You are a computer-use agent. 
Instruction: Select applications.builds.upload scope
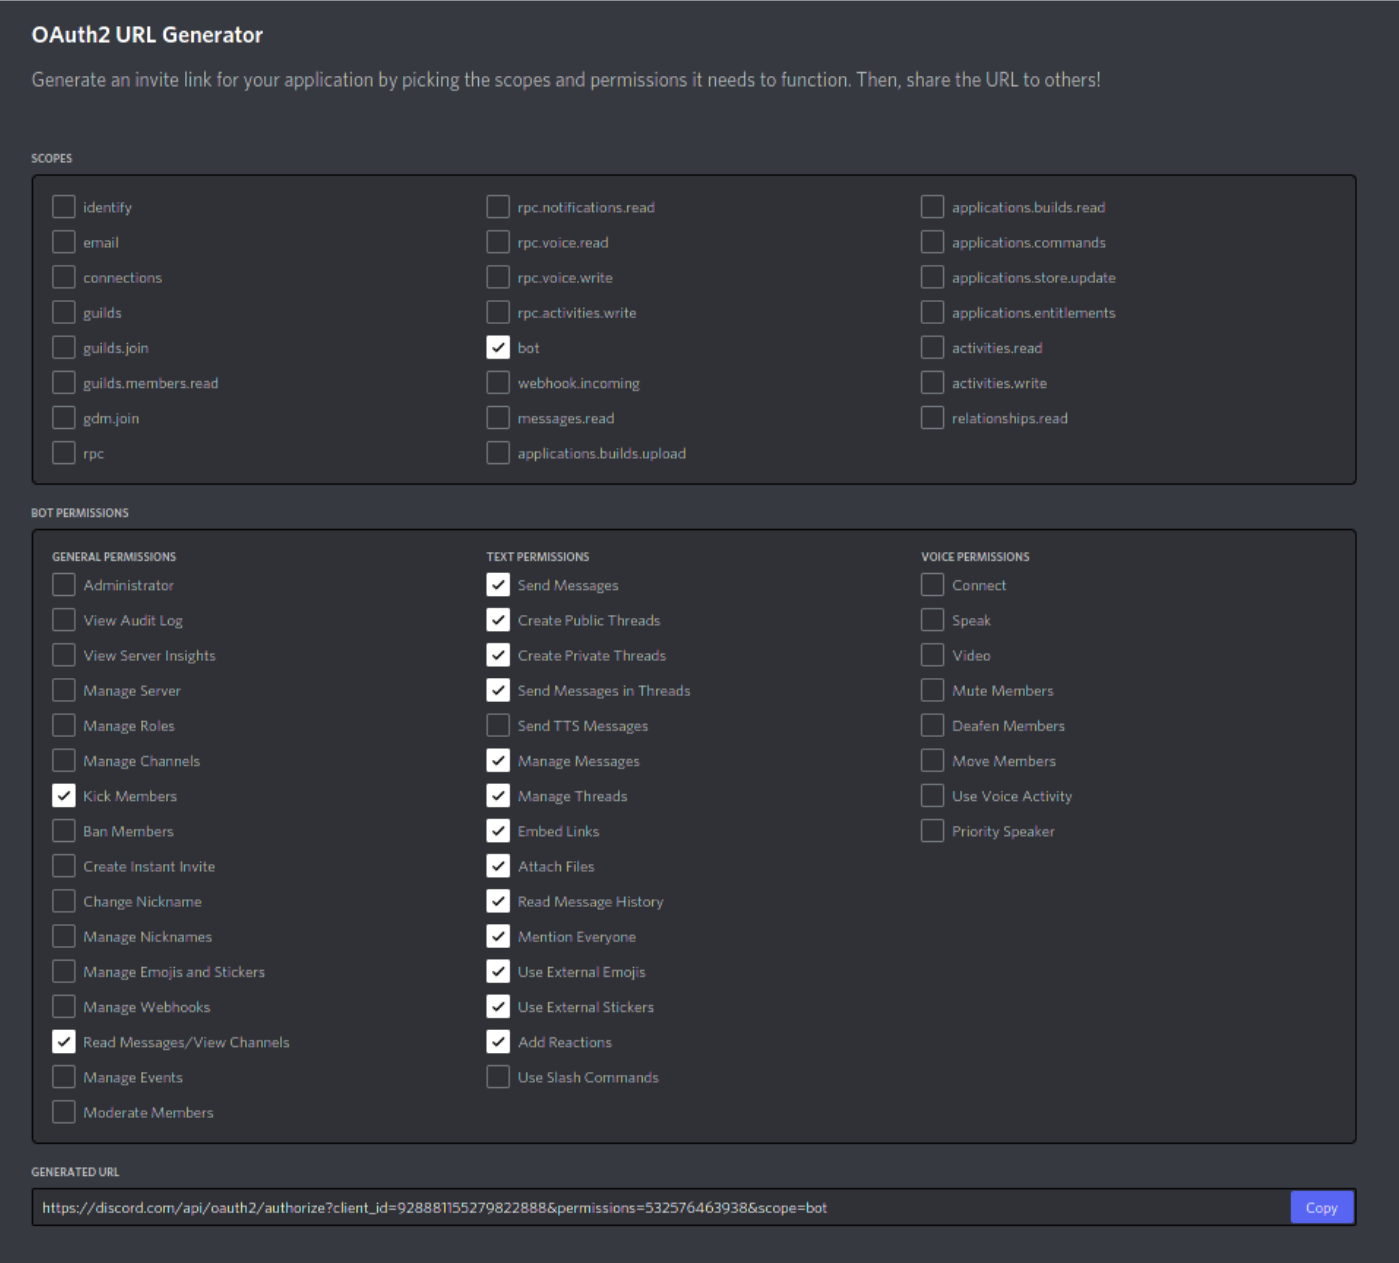pyautogui.click(x=498, y=453)
